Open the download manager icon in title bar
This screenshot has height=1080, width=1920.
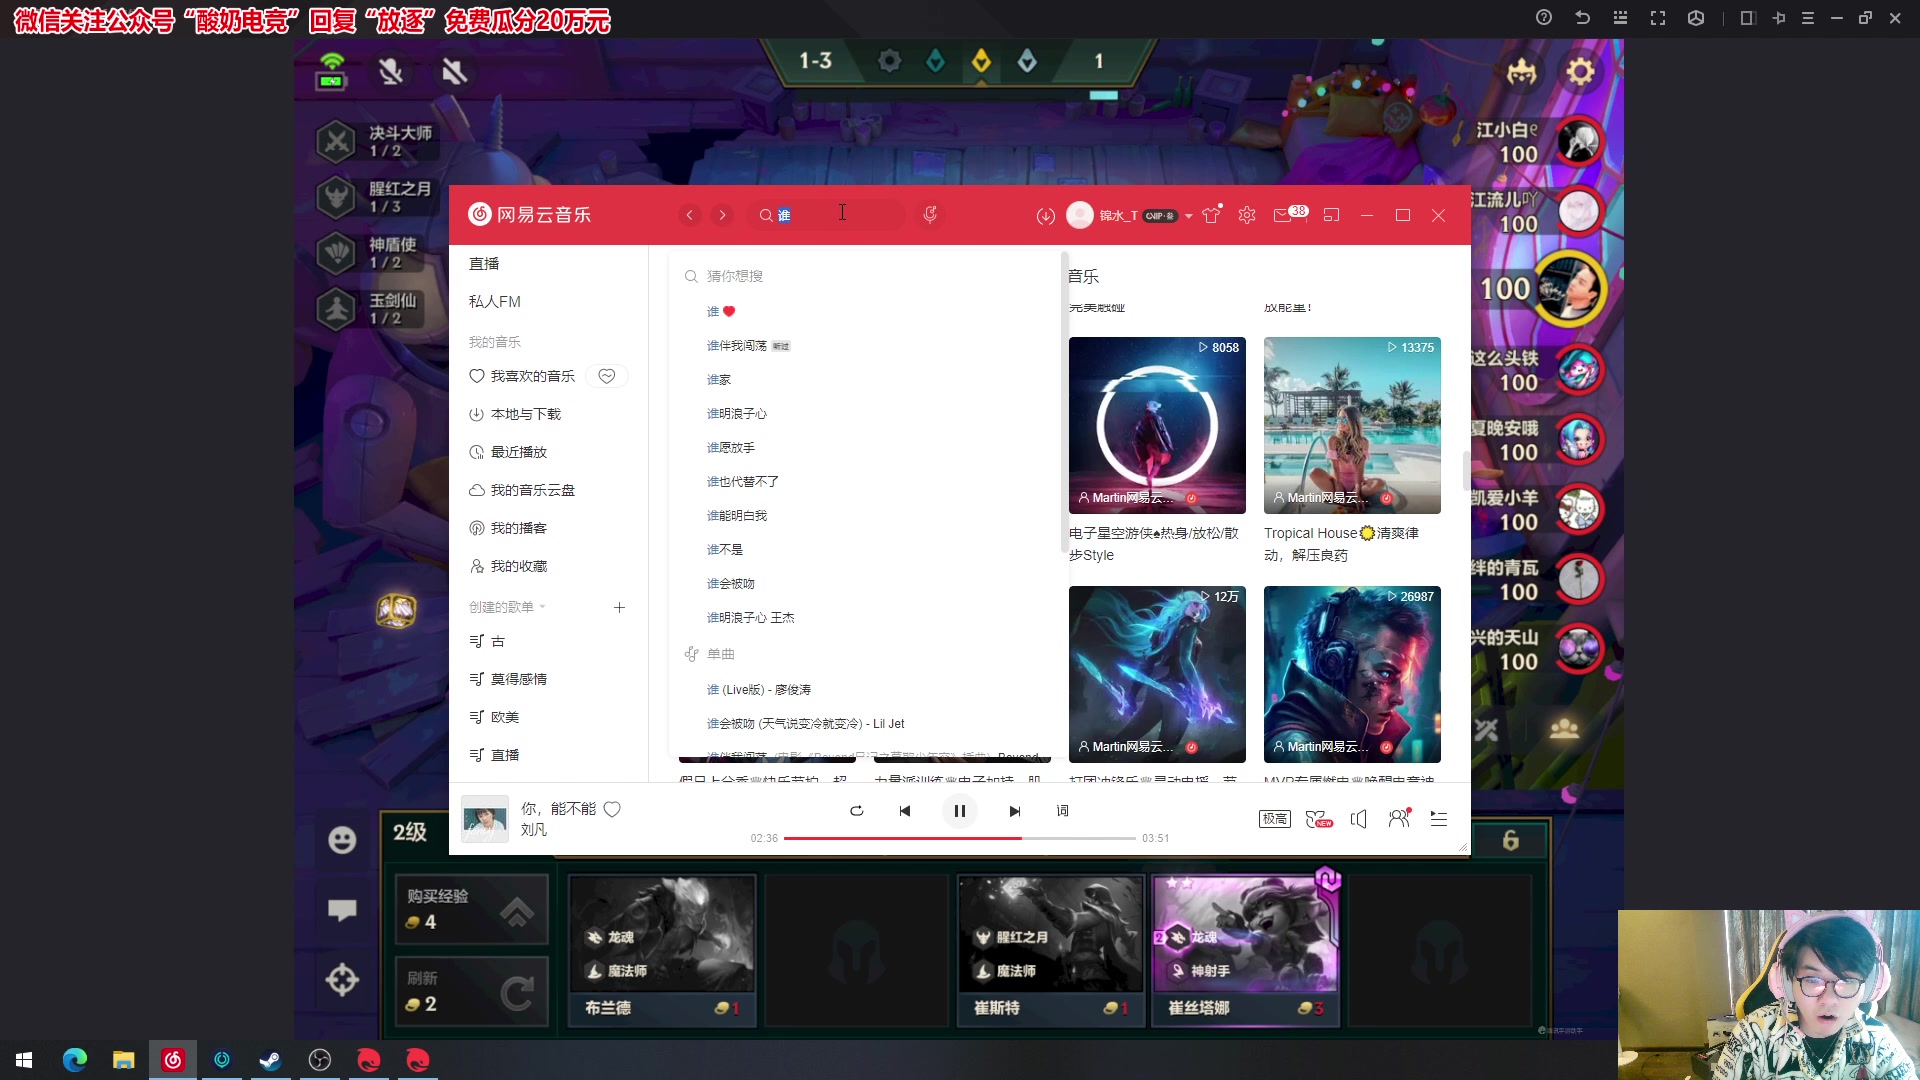coord(1046,216)
